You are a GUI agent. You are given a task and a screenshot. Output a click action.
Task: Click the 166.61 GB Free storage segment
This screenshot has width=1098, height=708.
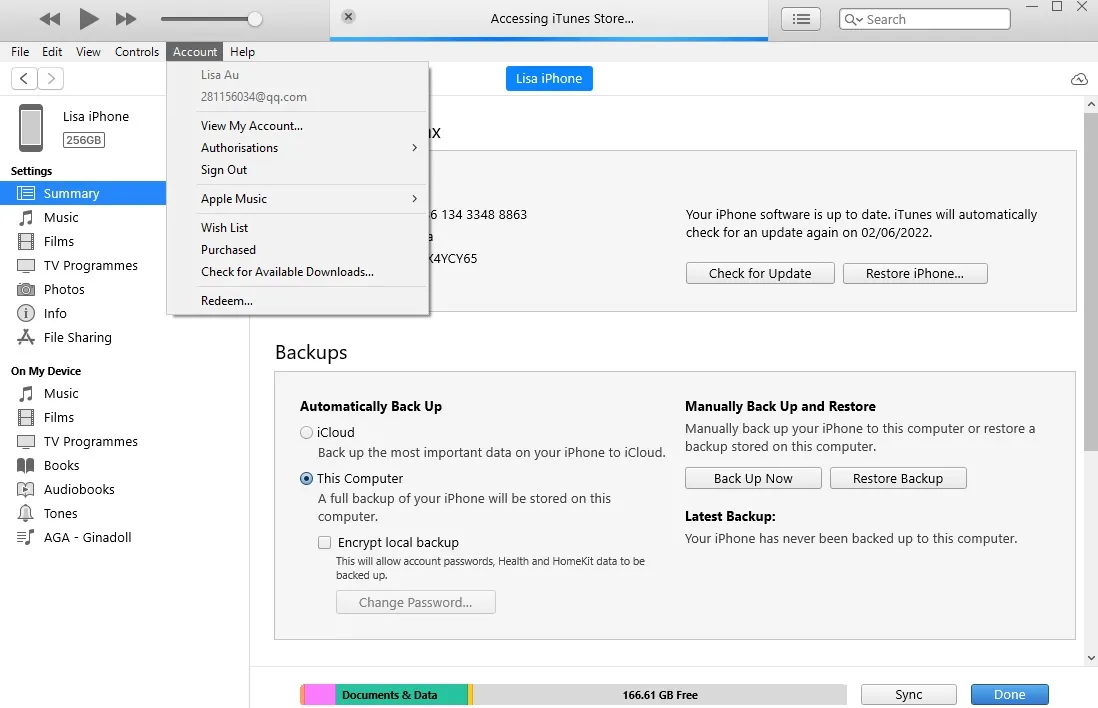click(660, 695)
